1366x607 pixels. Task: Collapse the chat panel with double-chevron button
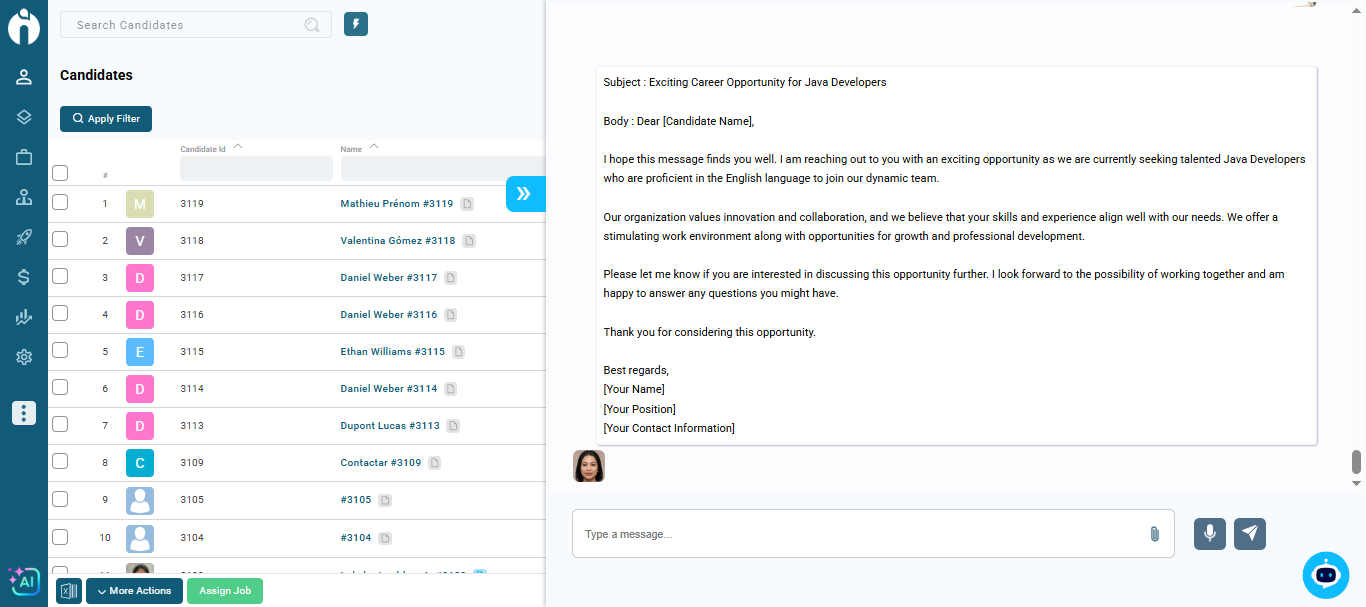524,193
